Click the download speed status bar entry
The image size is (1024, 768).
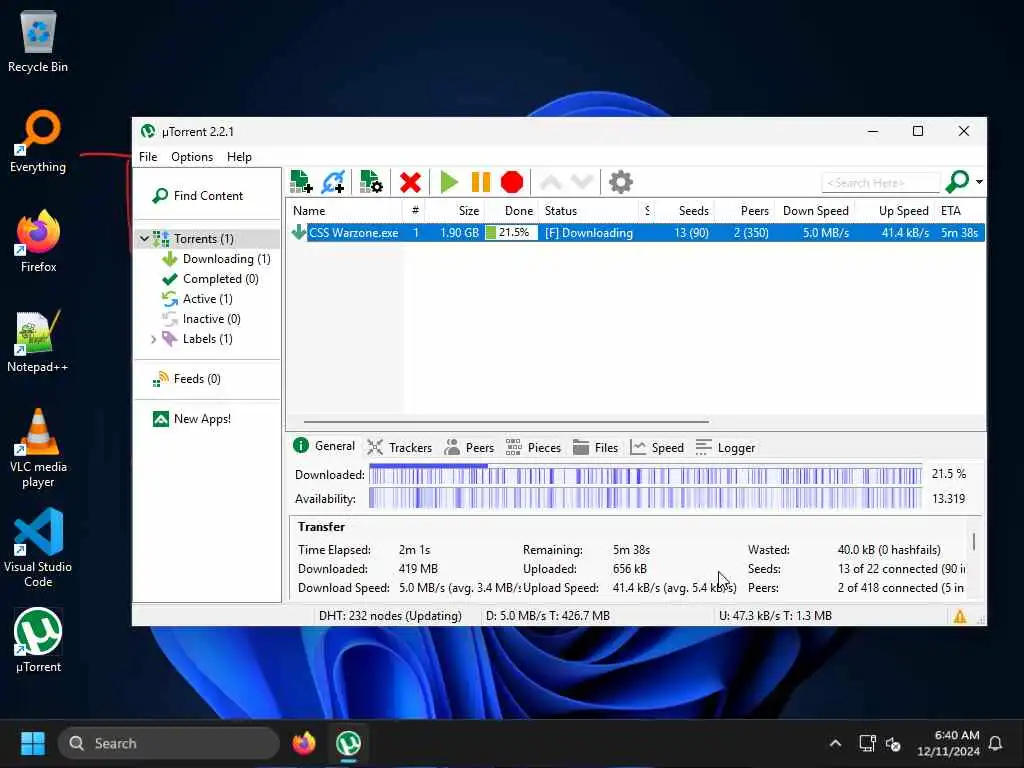[x=548, y=616]
